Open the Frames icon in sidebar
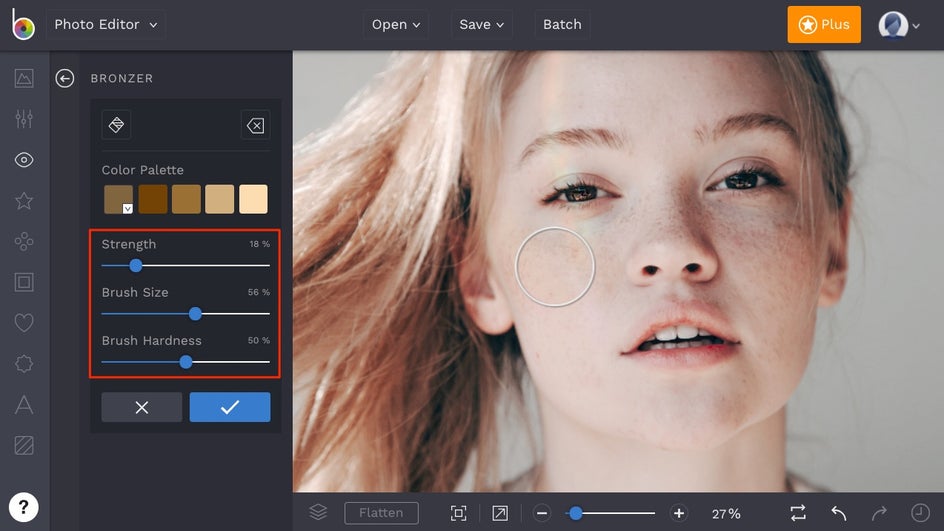 [24, 282]
